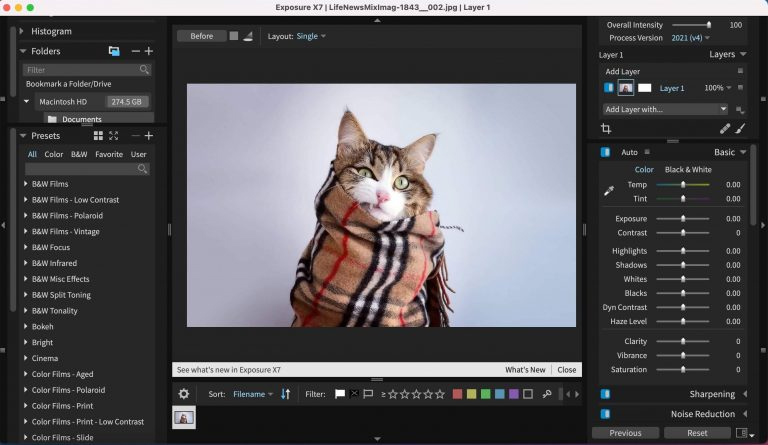Open the Add Layer with dropdown
768x445 pixels.
coord(665,109)
